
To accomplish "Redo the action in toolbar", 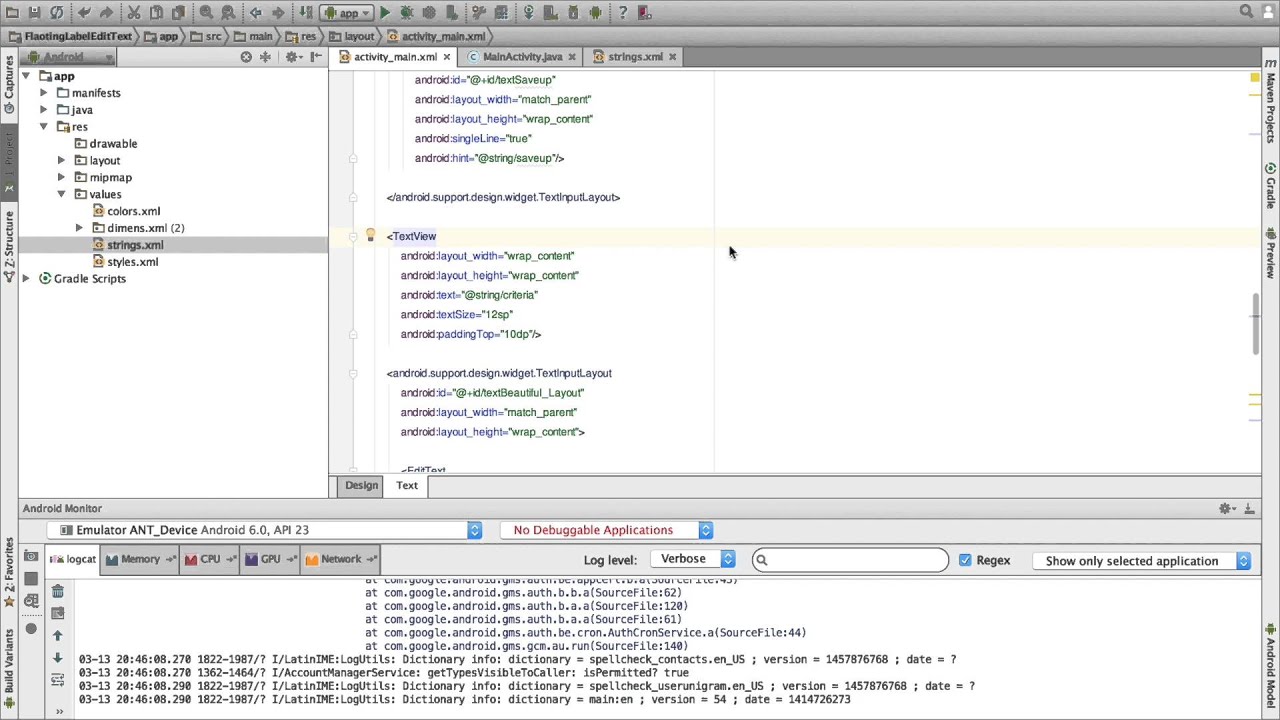I will pyautogui.click(x=106, y=13).
